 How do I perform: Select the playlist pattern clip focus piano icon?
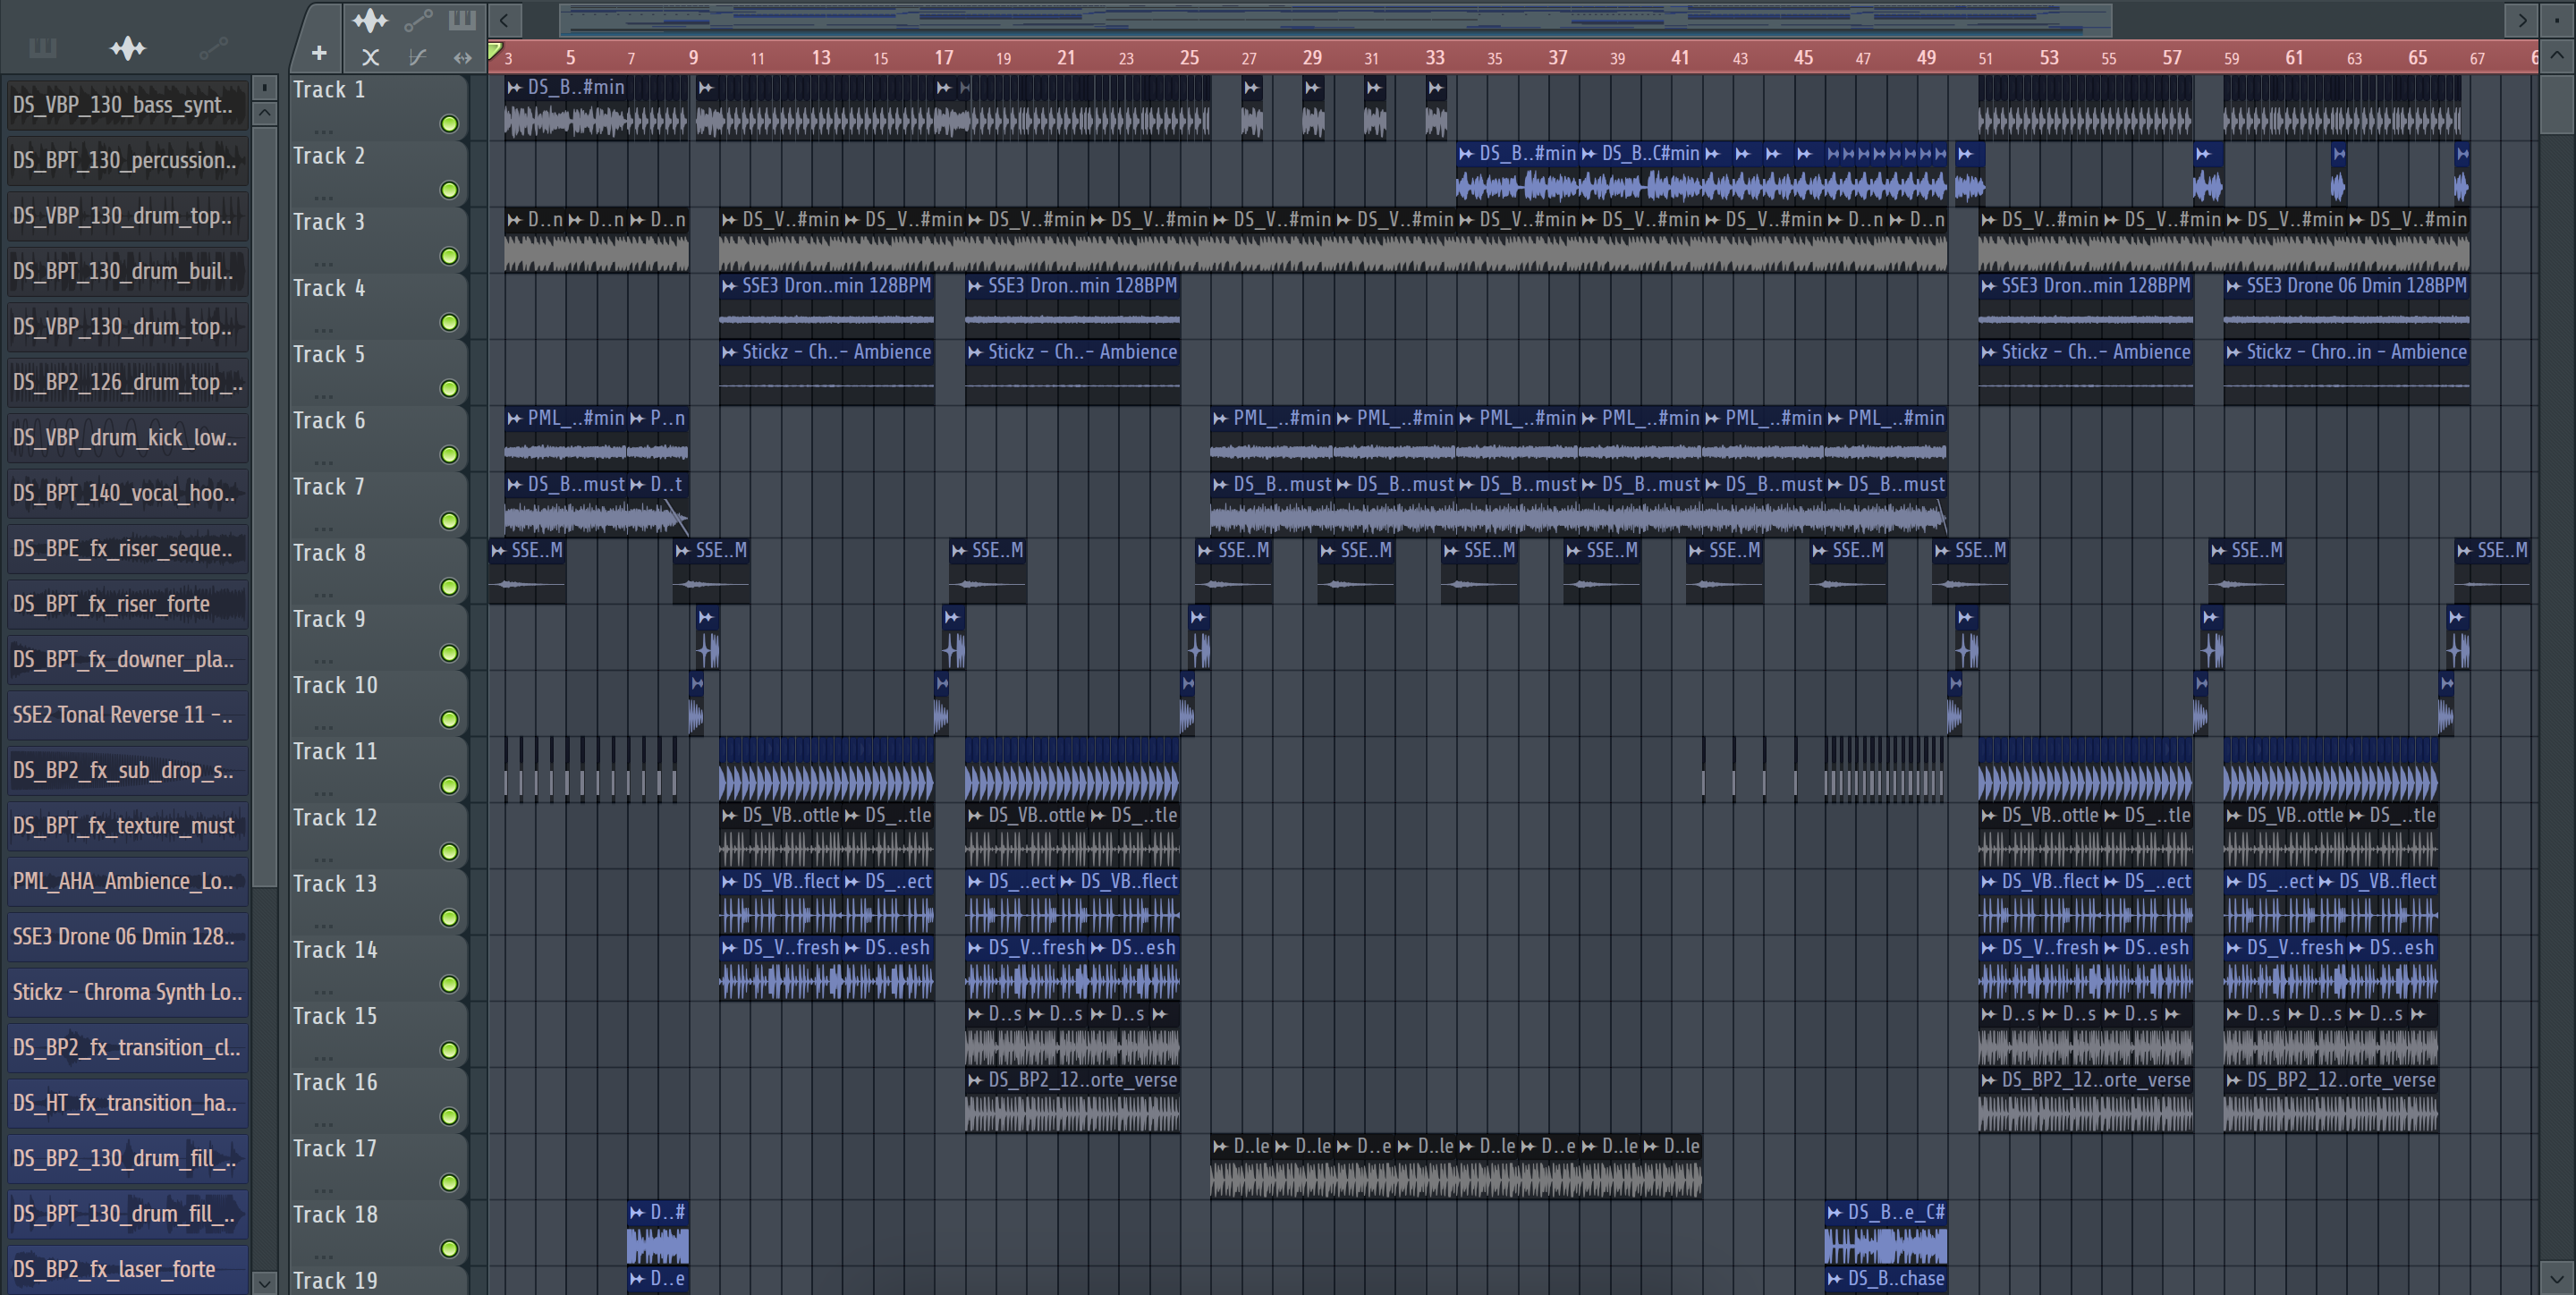[462, 19]
